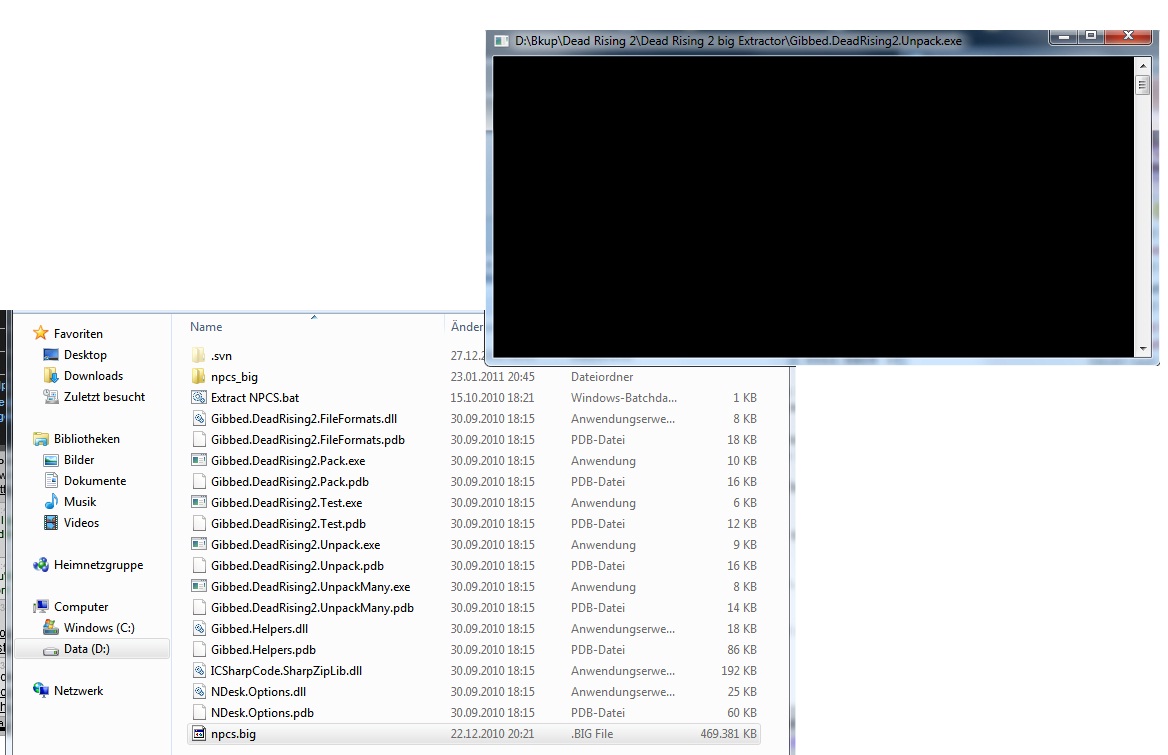Click the Musik note icon
This screenshot has width=1168, height=755.
[51, 501]
